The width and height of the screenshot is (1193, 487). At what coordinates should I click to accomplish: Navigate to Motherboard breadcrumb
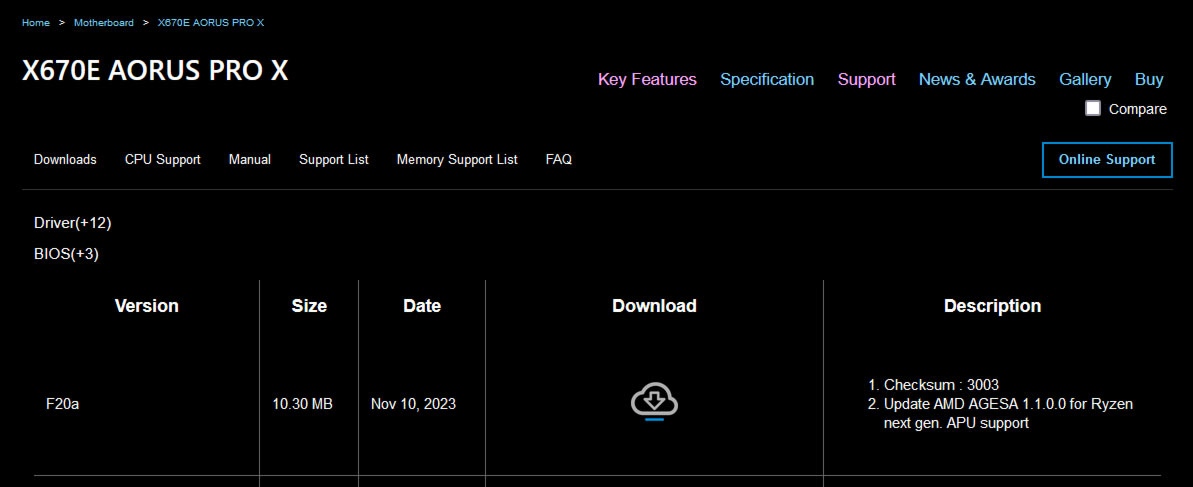104,22
